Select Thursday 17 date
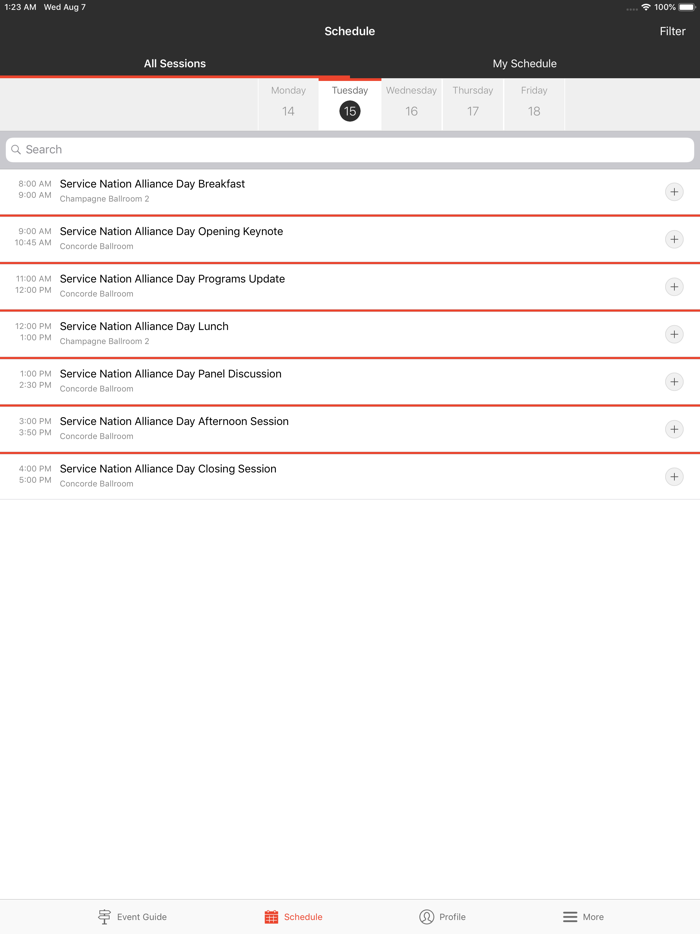This screenshot has width=700, height=934. [472, 104]
